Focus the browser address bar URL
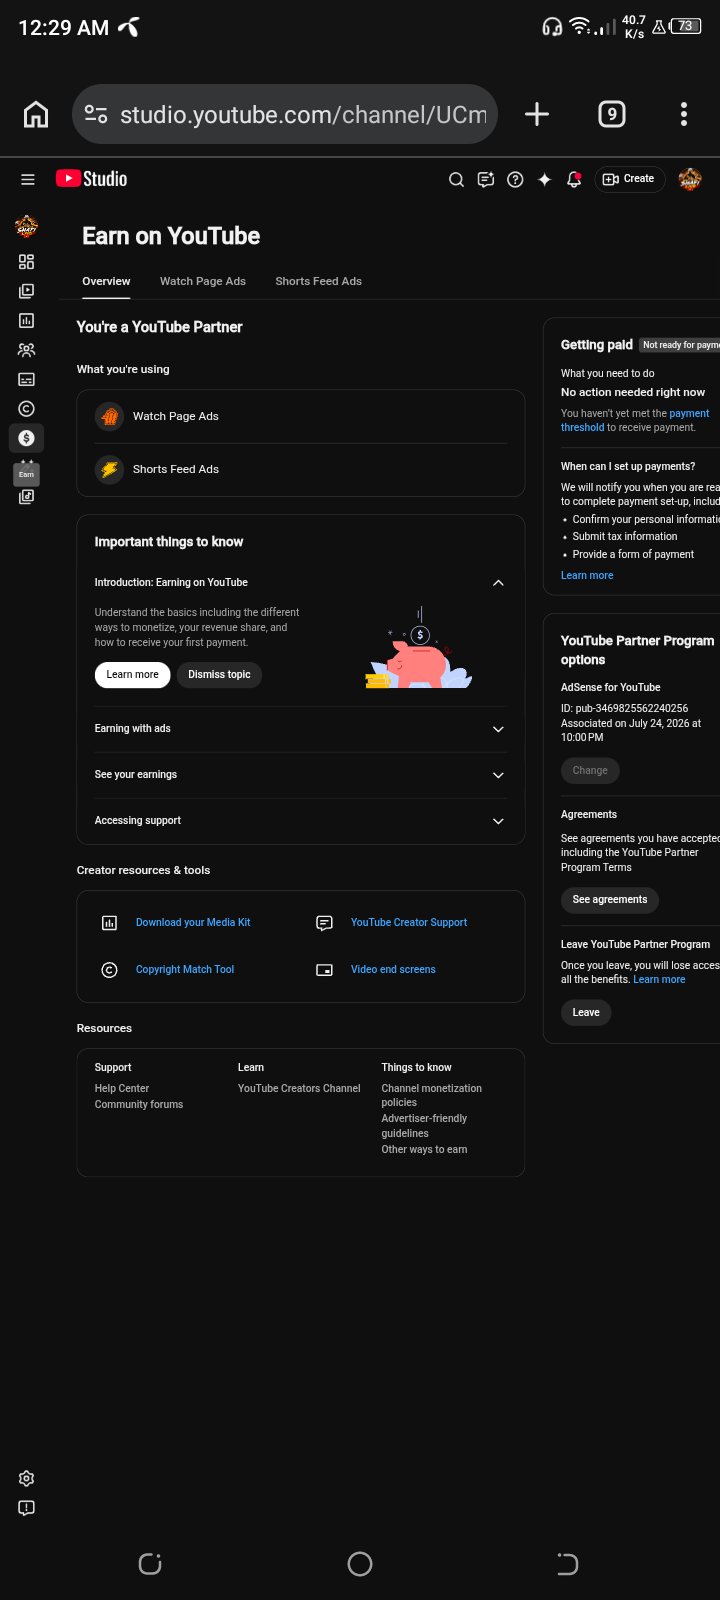The width and height of the screenshot is (720, 1600). (303, 115)
